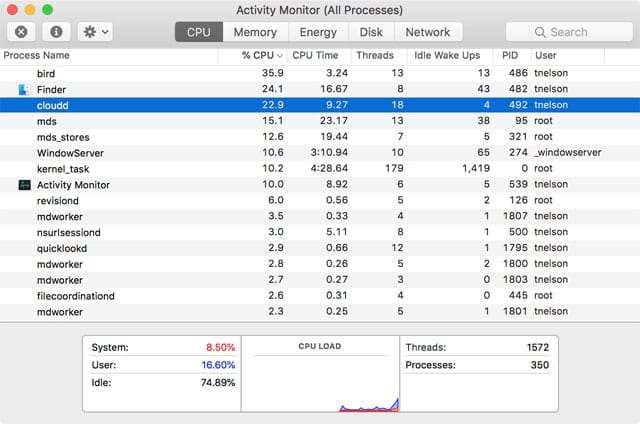Click the Finder process icon
The width and height of the screenshot is (640, 424).
tap(25, 90)
